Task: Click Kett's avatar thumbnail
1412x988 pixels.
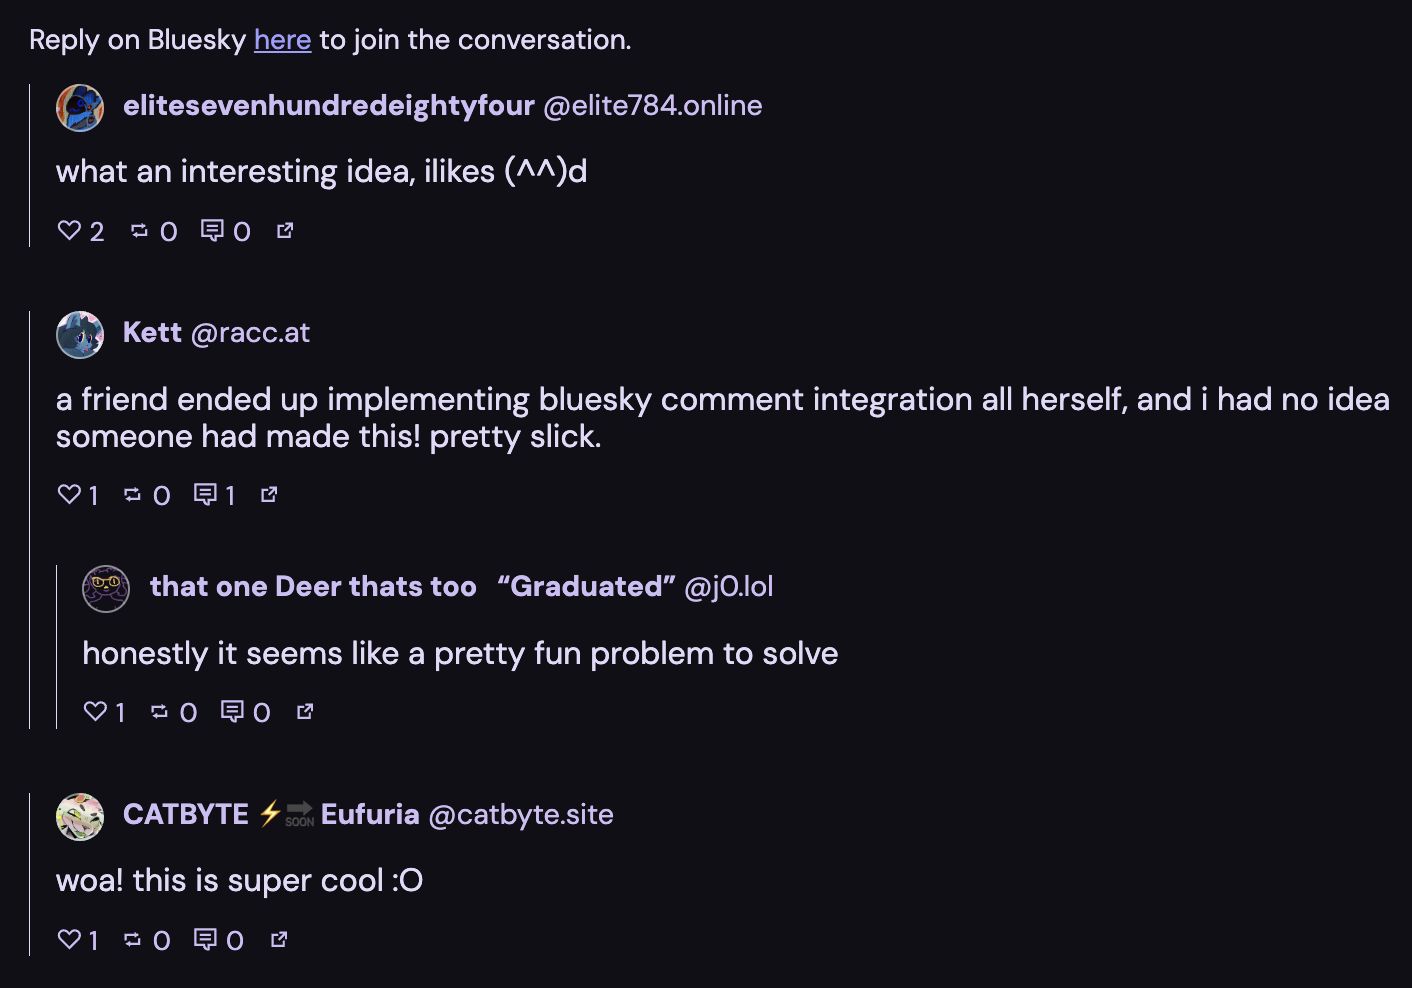Action: pos(80,335)
